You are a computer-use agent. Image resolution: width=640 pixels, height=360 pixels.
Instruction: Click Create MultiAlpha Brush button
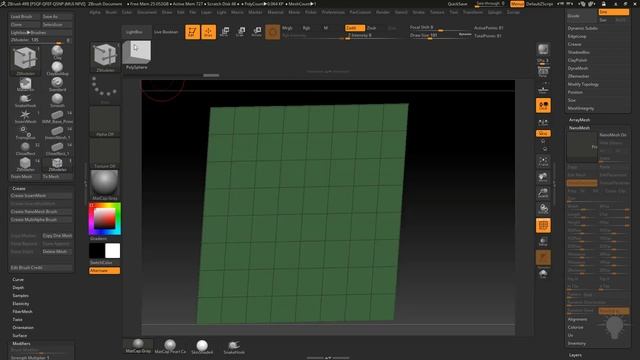click(x=41, y=220)
